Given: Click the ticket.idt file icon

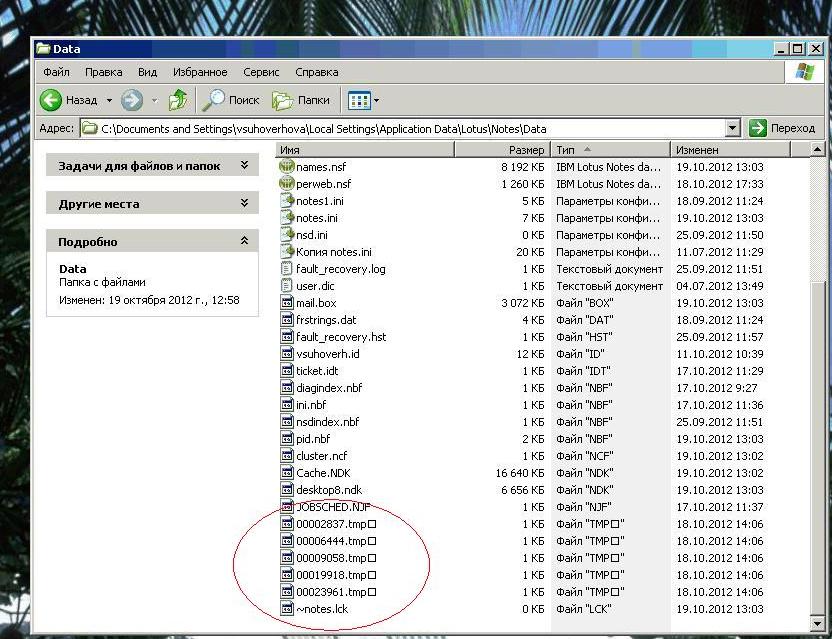Looking at the screenshot, I should coord(287,370).
